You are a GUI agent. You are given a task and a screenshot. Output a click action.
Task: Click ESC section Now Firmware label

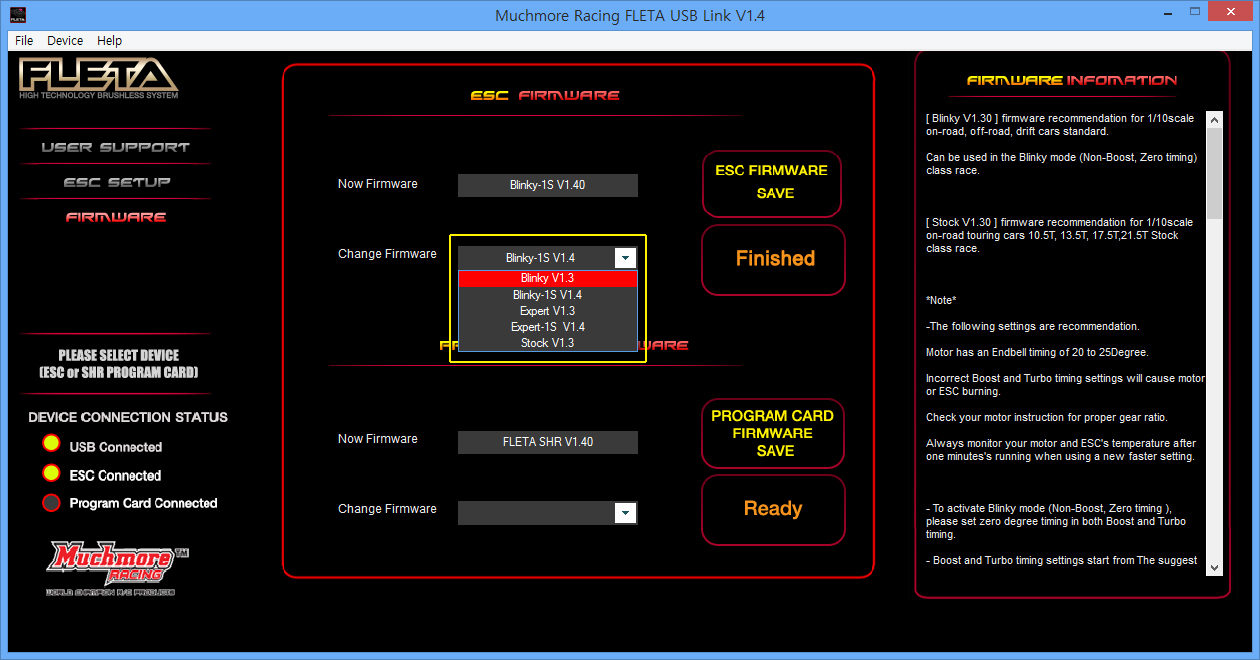click(378, 184)
